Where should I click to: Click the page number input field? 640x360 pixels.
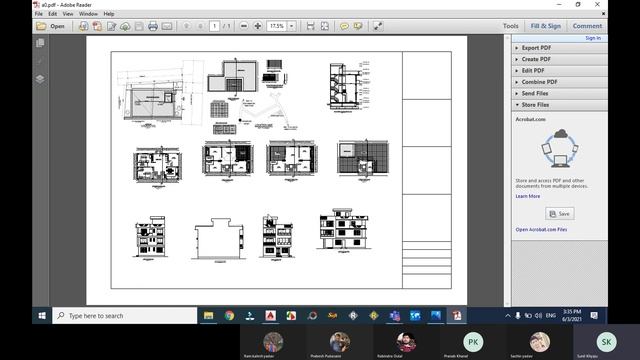215,26
